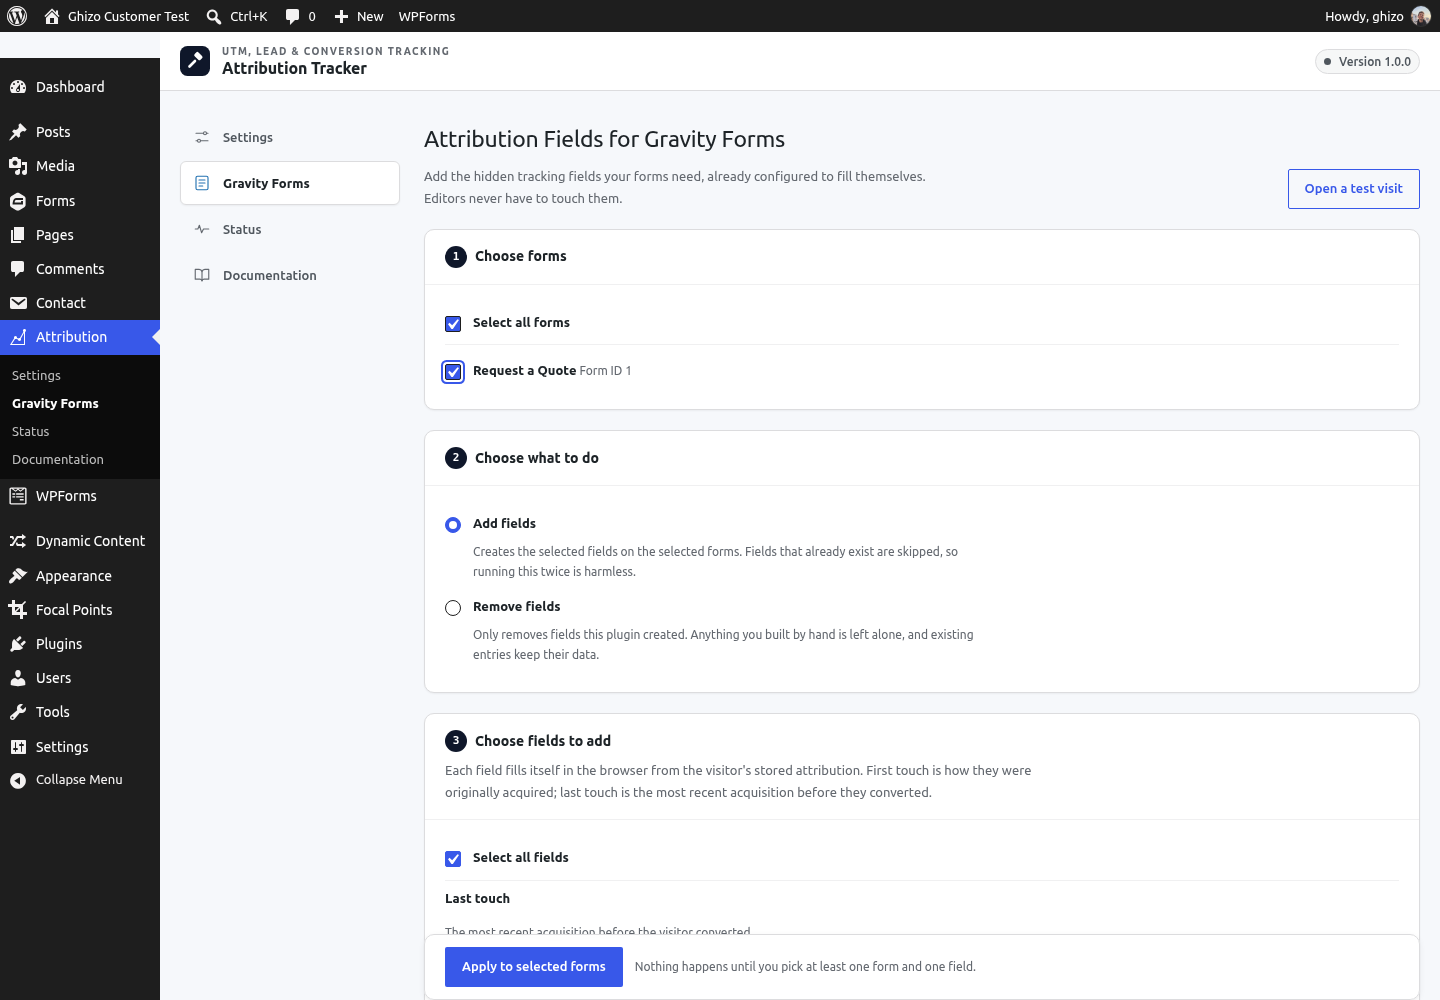This screenshot has width=1440, height=1000.
Task: Open Status submenu under Attribution
Action: 30,431
